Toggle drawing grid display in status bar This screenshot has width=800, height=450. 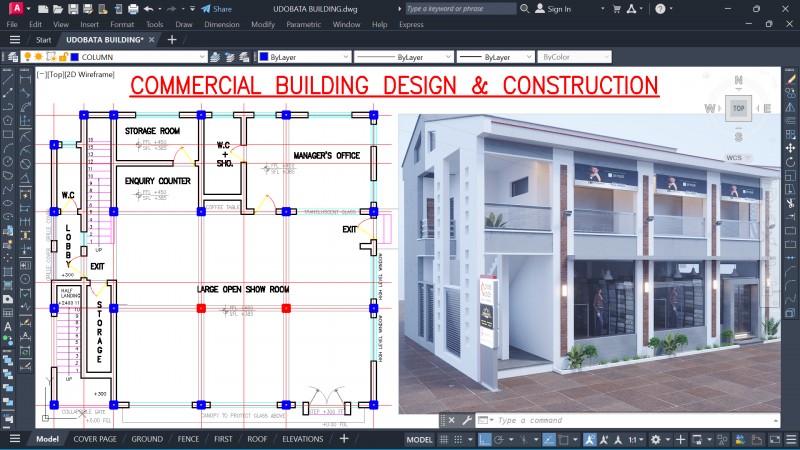pyautogui.click(x=444, y=439)
